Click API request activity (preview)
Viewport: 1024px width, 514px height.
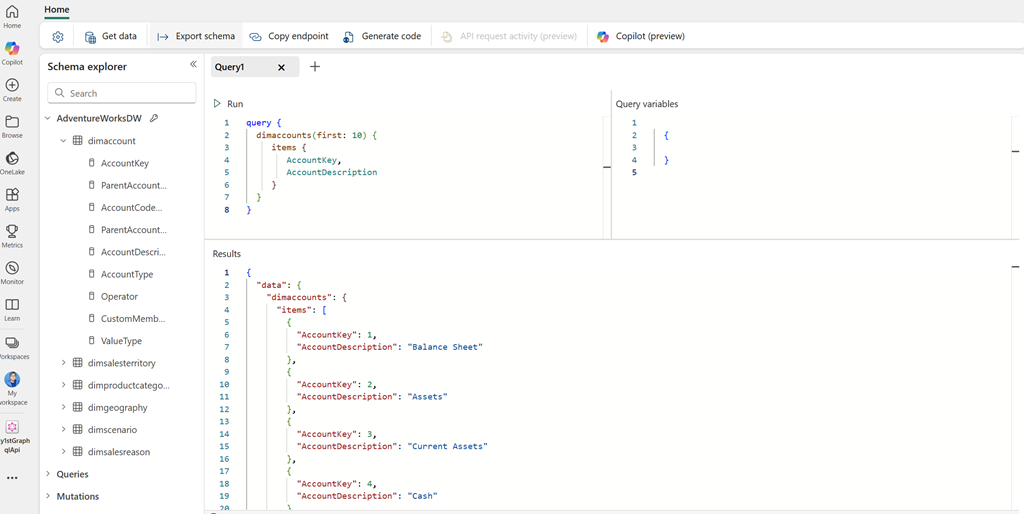point(509,37)
